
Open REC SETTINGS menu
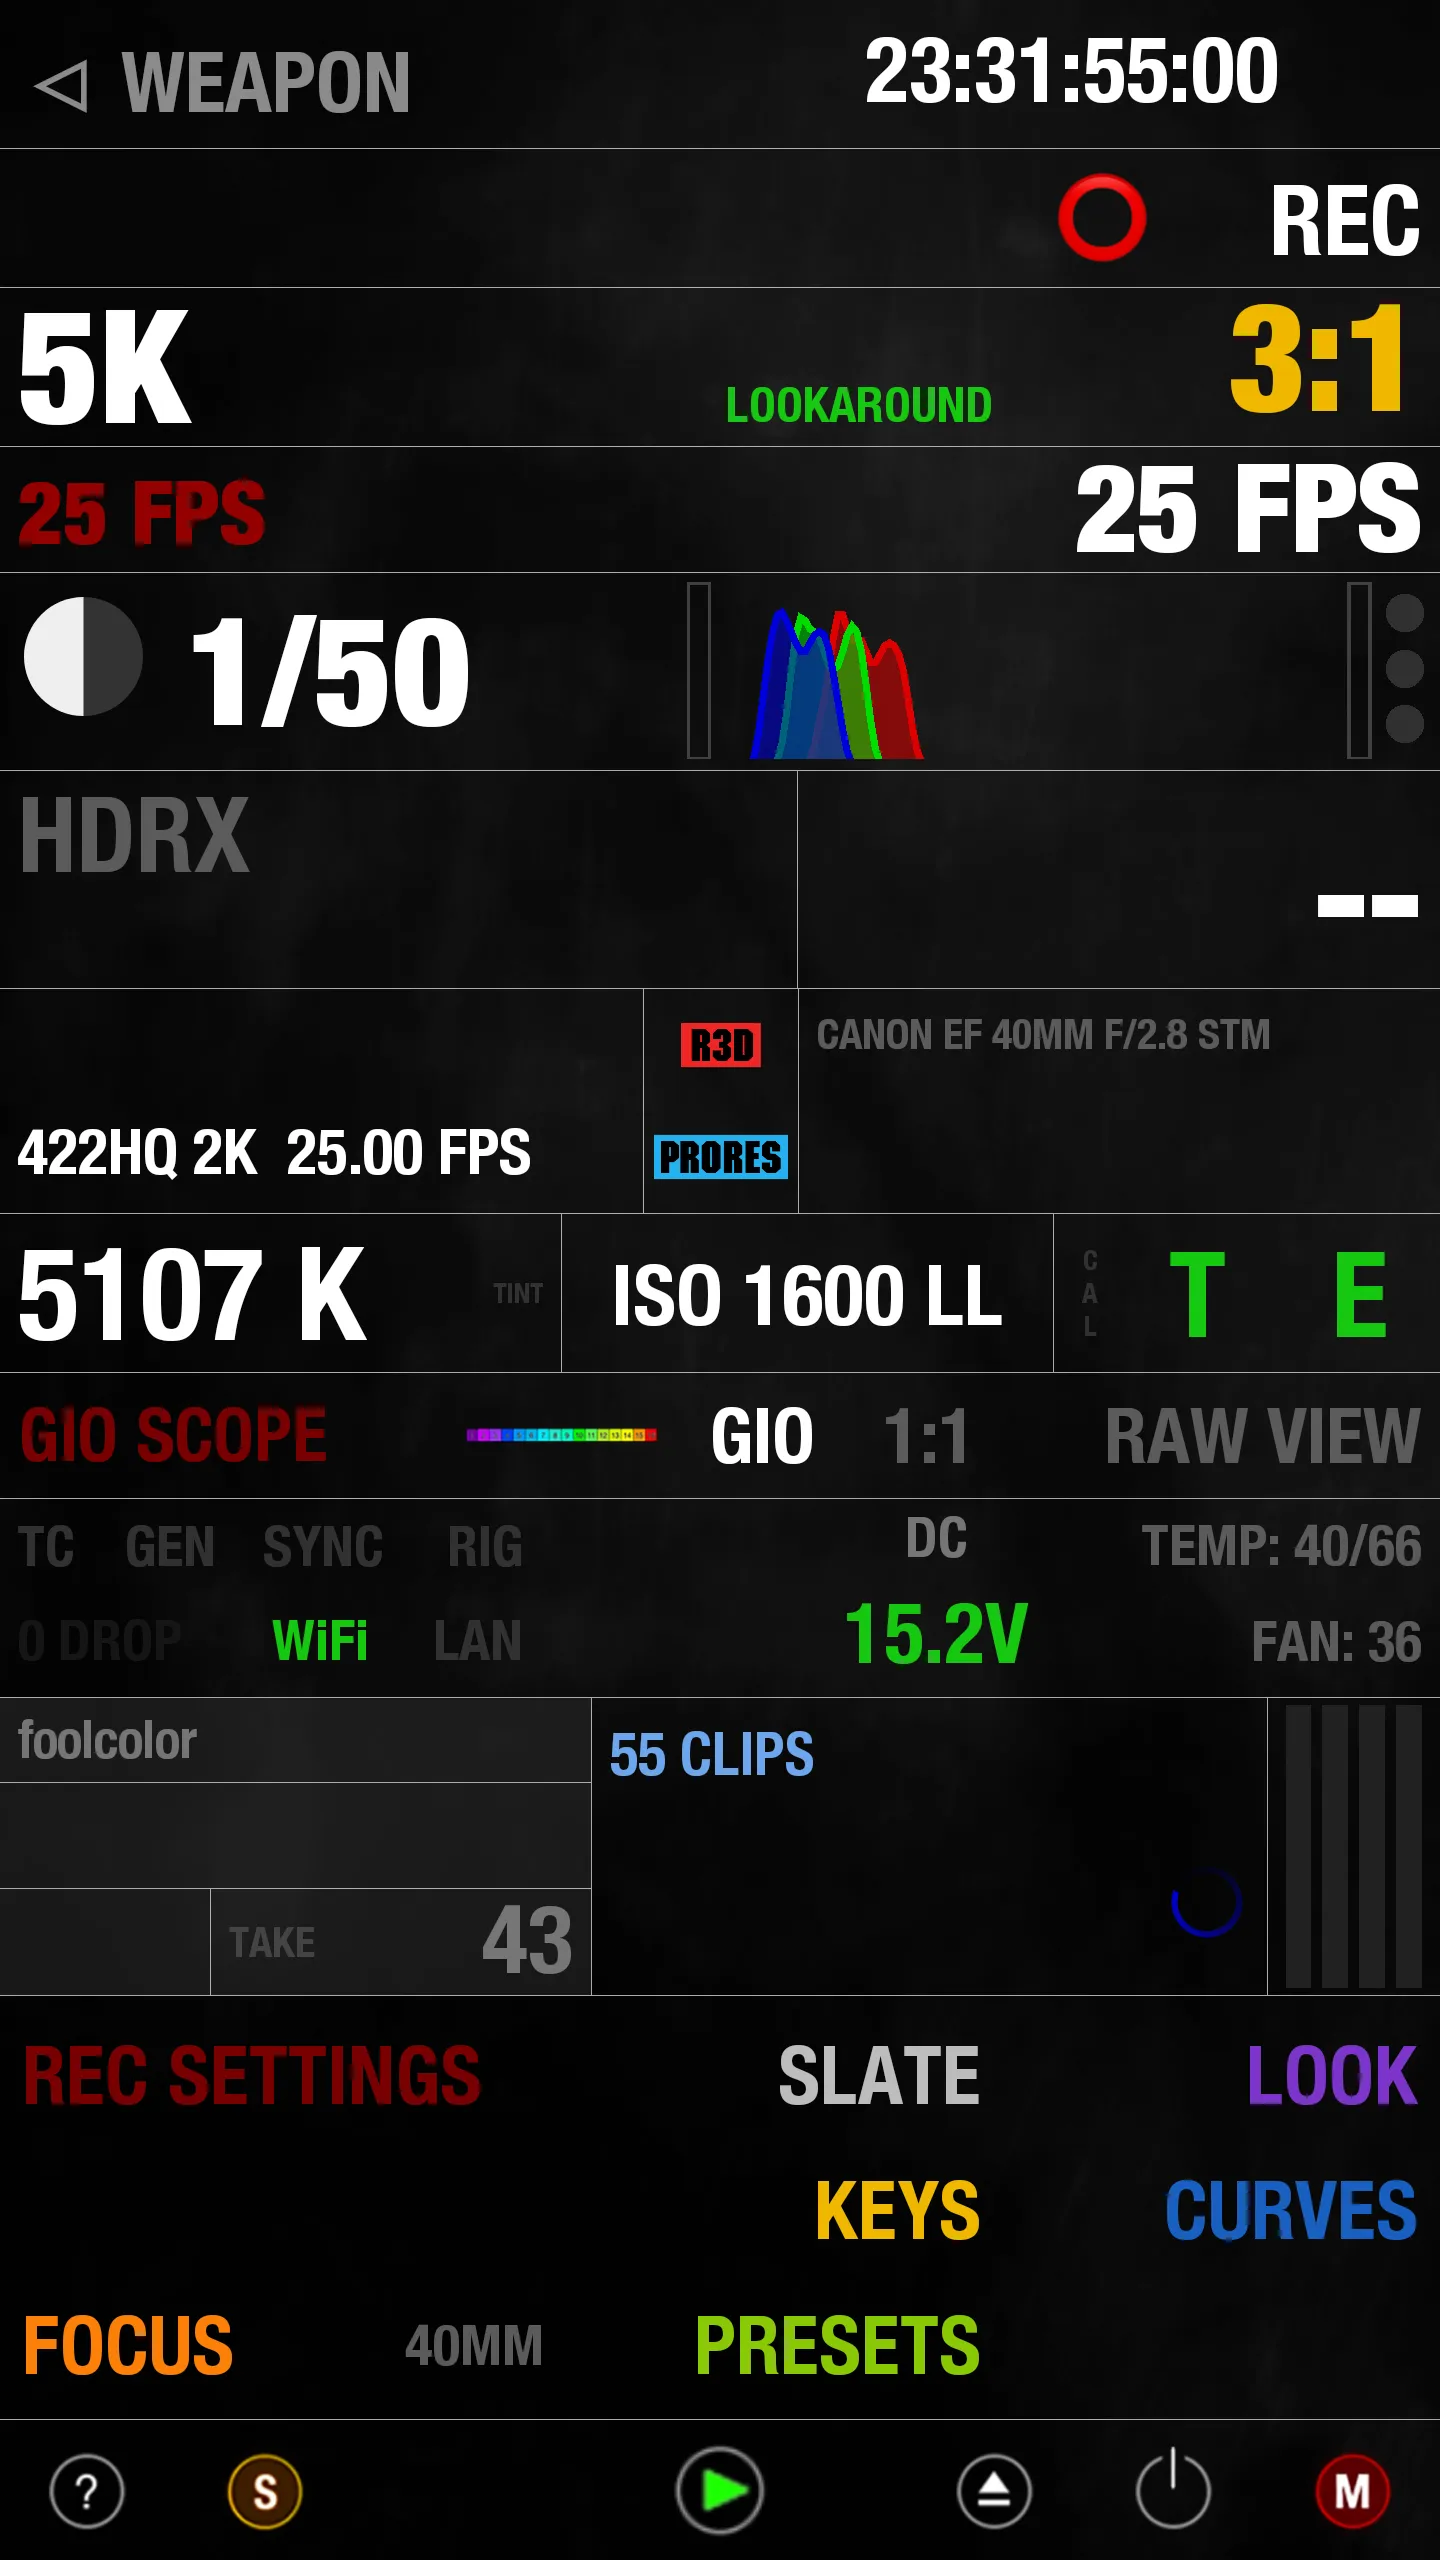point(252,2076)
